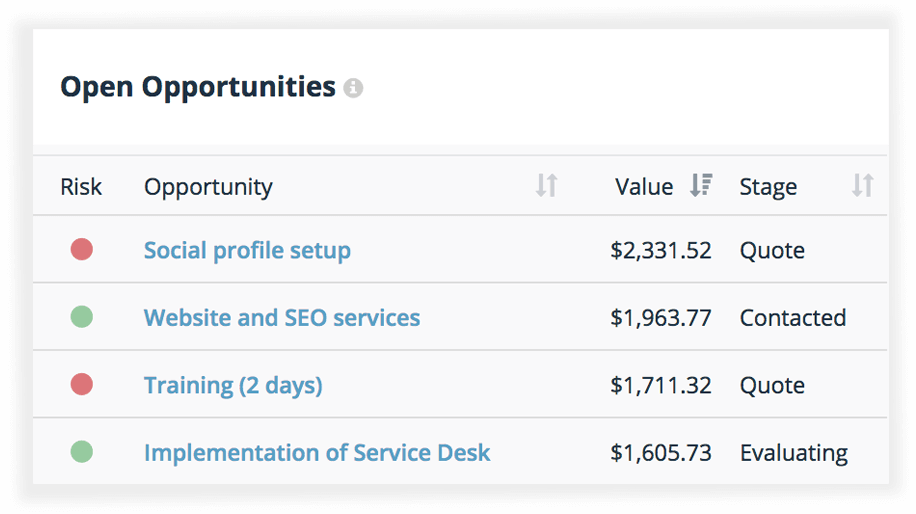Screen dimensions: 916x514
Task: Open Implementation of Service Desk opportunity
Action: 317,453
